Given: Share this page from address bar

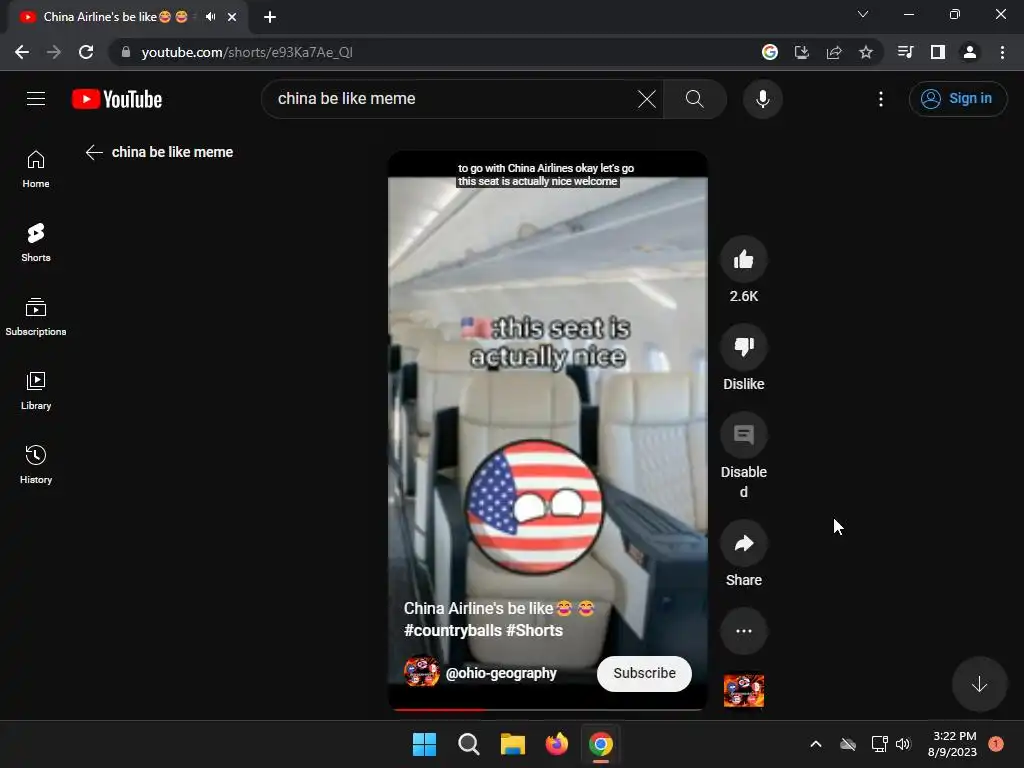Looking at the screenshot, I should point(833,52).
